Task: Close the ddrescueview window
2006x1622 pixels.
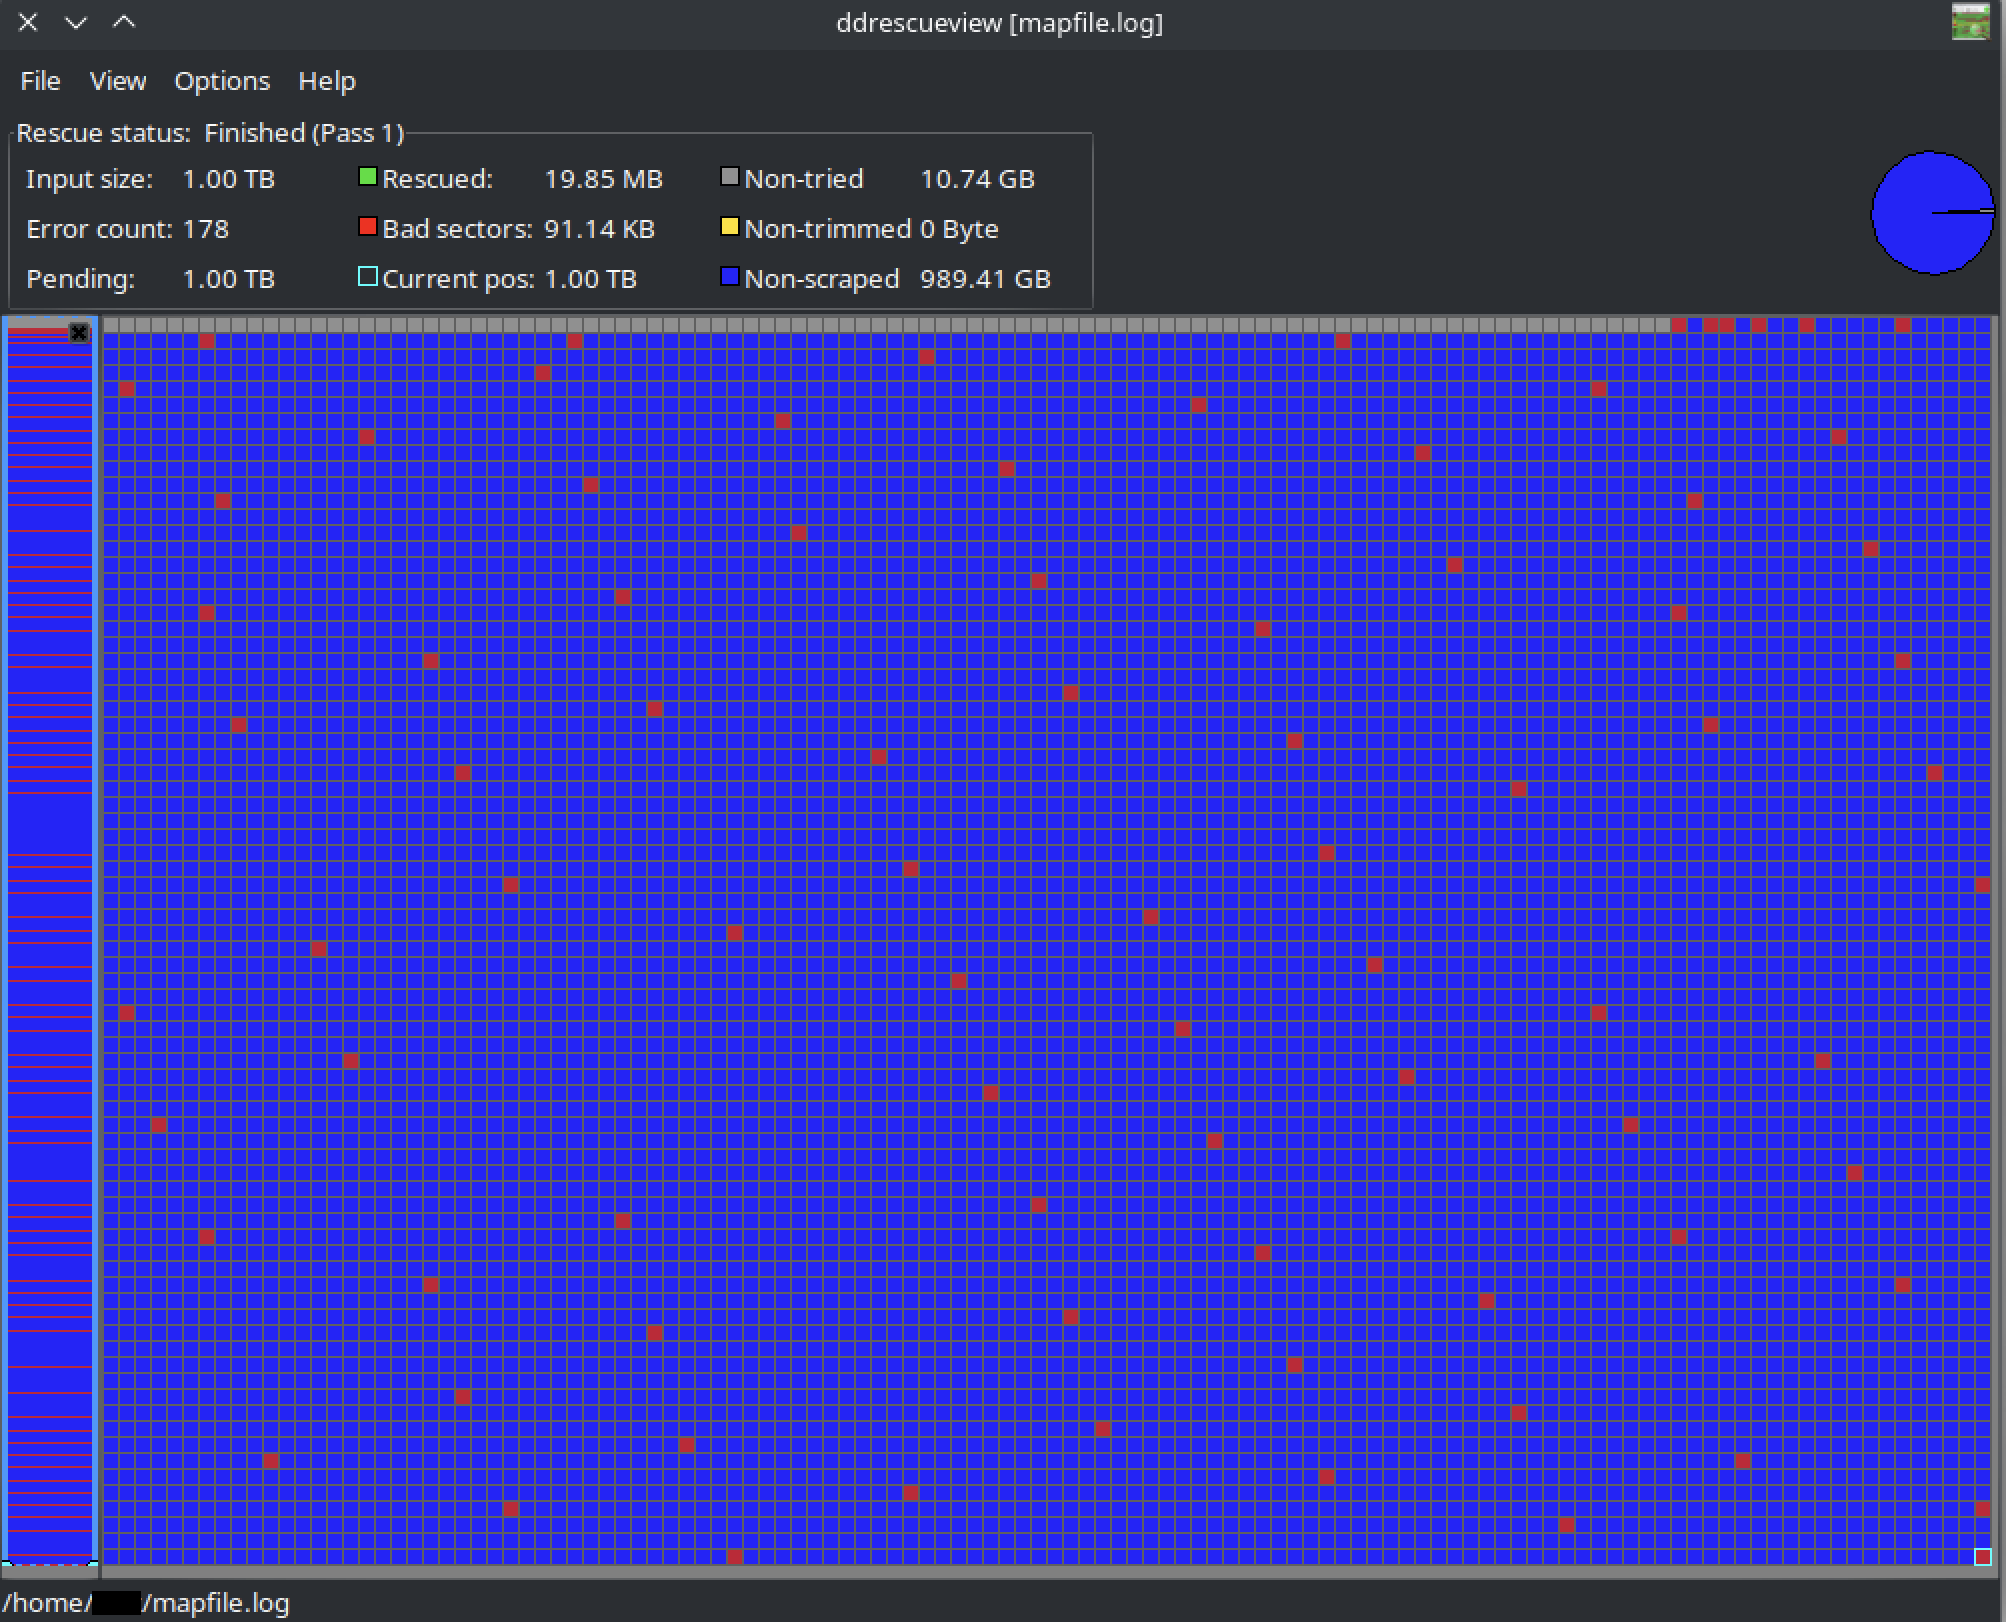Action: coord(28,22)
